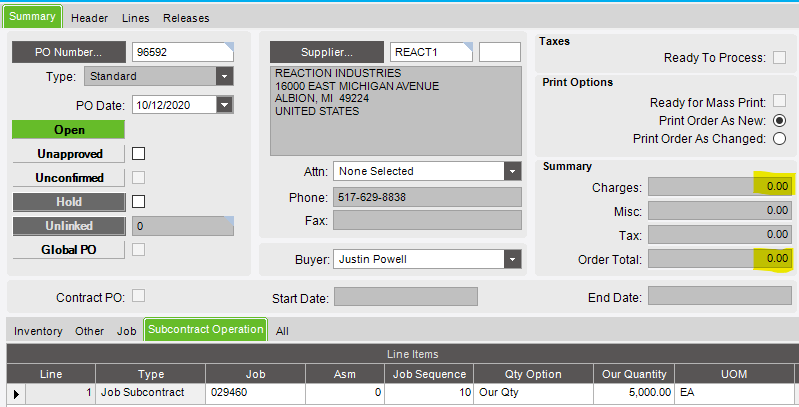Open the Header tab
The image size is (799, 407).
(x=89, y=18)
